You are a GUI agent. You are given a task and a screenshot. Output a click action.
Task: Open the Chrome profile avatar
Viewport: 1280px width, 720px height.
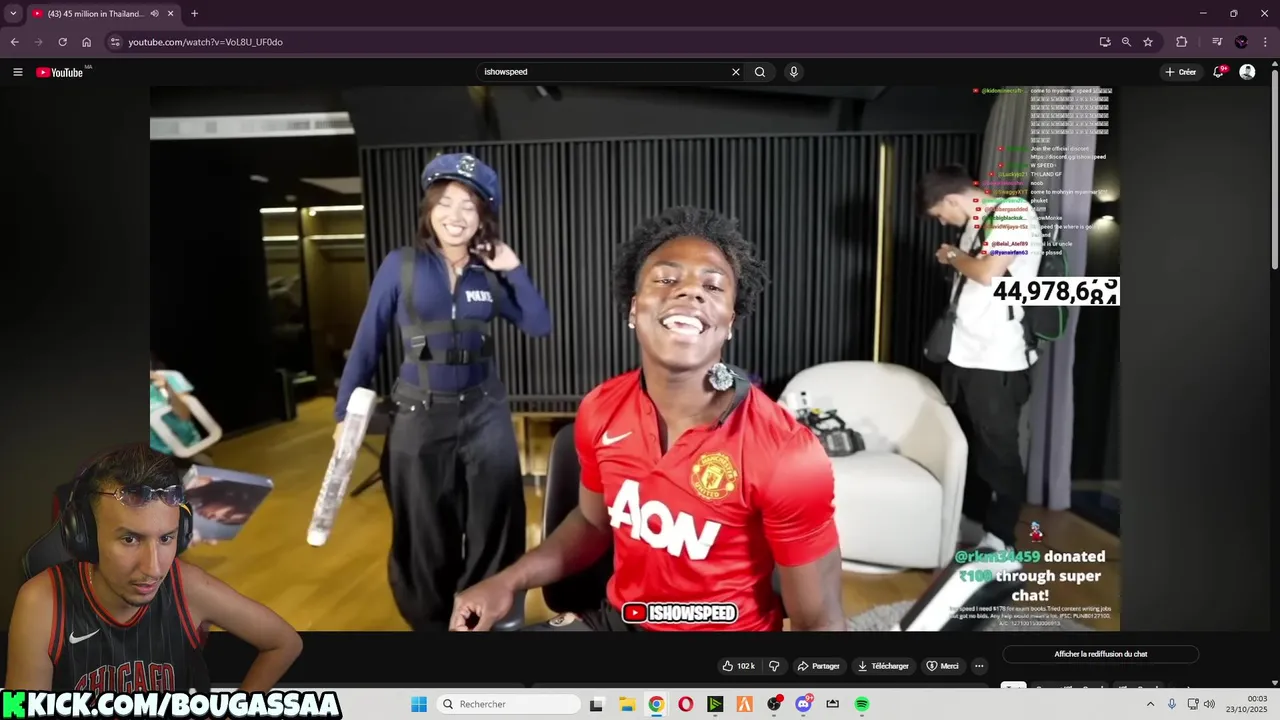pyautogui.click(x=1241, y=42)
